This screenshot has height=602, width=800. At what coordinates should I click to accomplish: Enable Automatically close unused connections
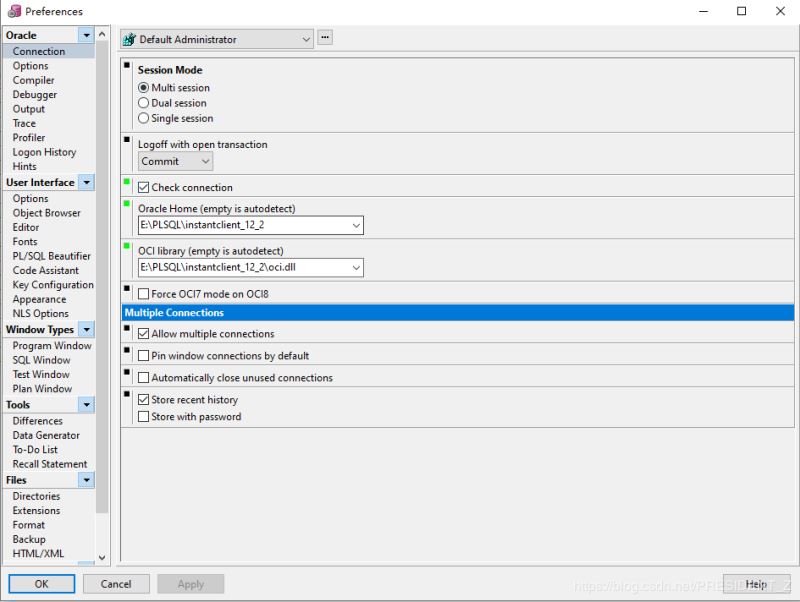click(143, 378)
